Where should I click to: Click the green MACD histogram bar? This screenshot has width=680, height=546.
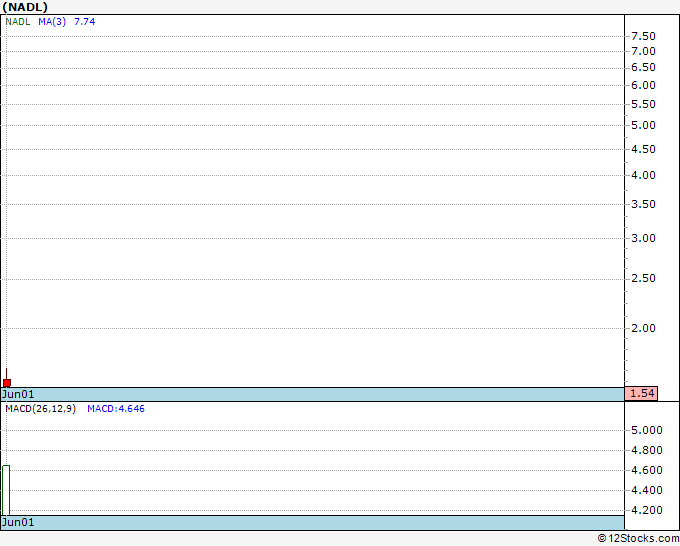[6, 490]
